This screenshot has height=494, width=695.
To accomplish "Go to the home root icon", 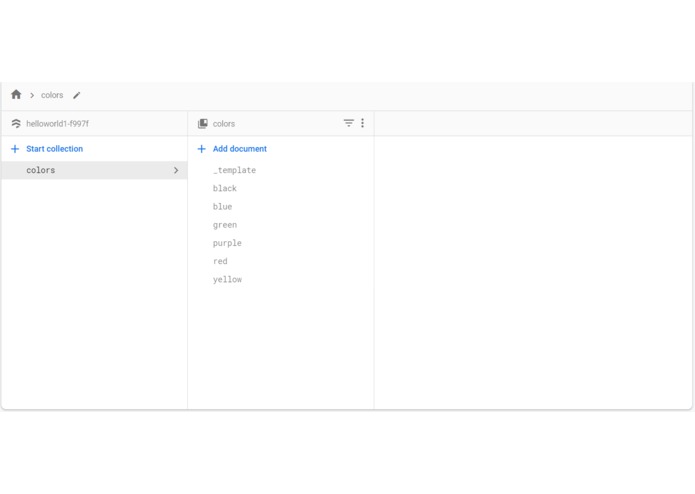I will (16, 94).
